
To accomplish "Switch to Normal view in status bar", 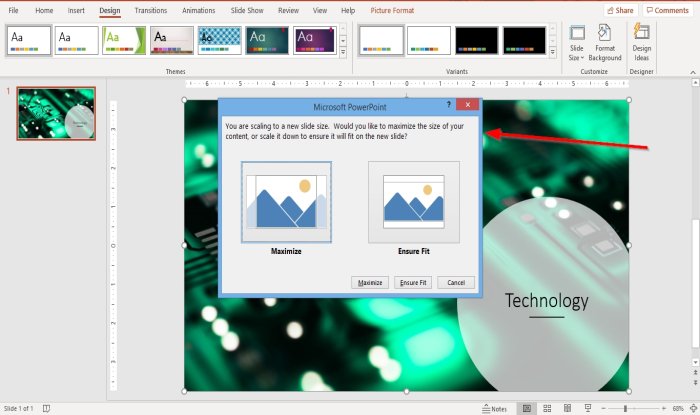I will 527,408.
